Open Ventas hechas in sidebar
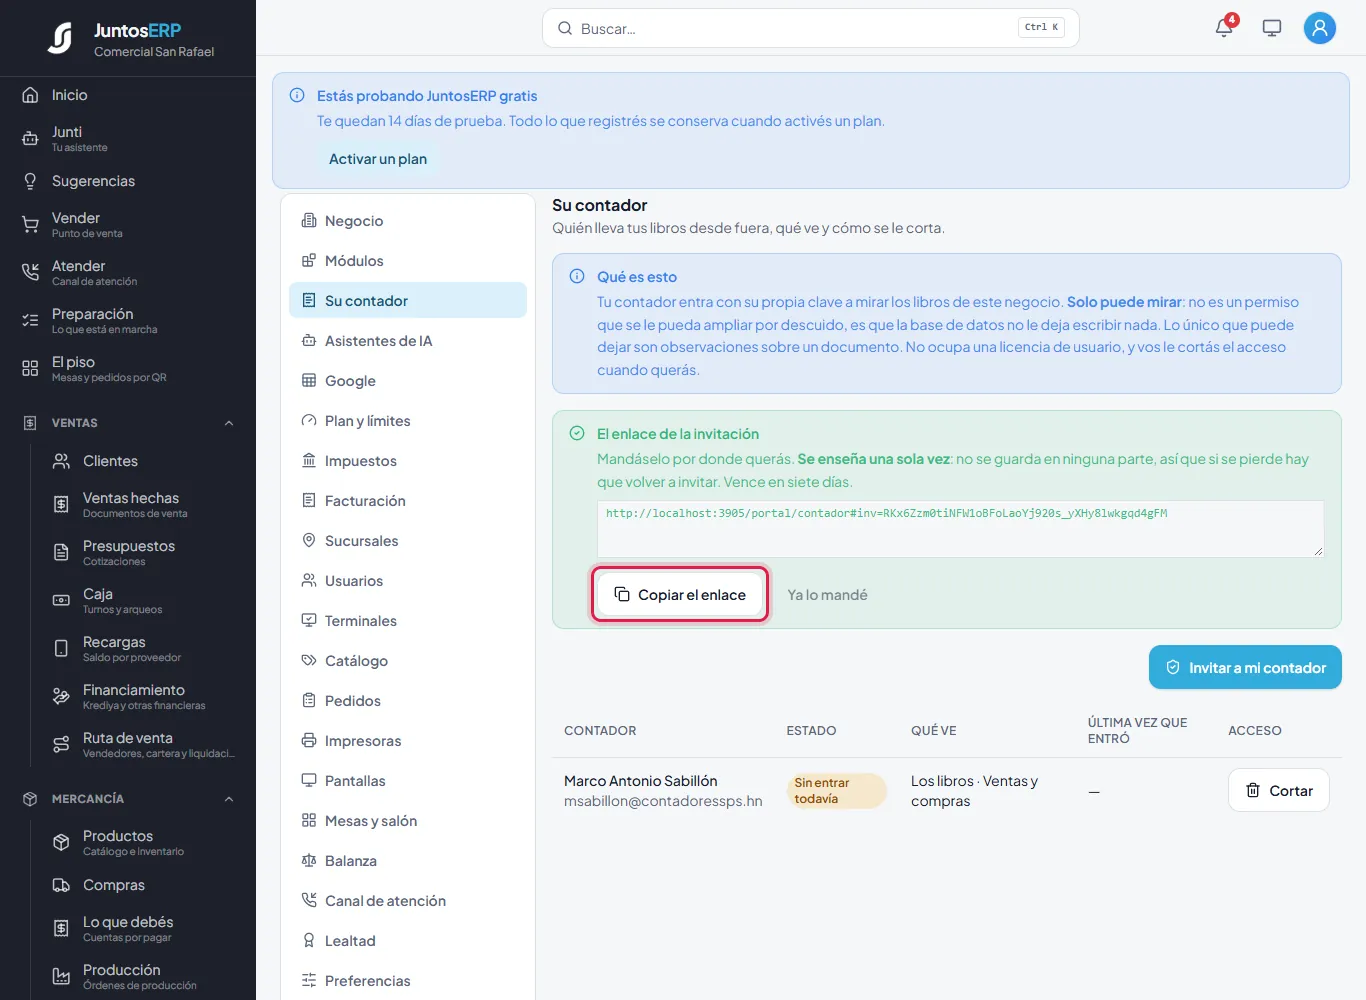The image size is (1366, 1000). [x=143, y=505]
